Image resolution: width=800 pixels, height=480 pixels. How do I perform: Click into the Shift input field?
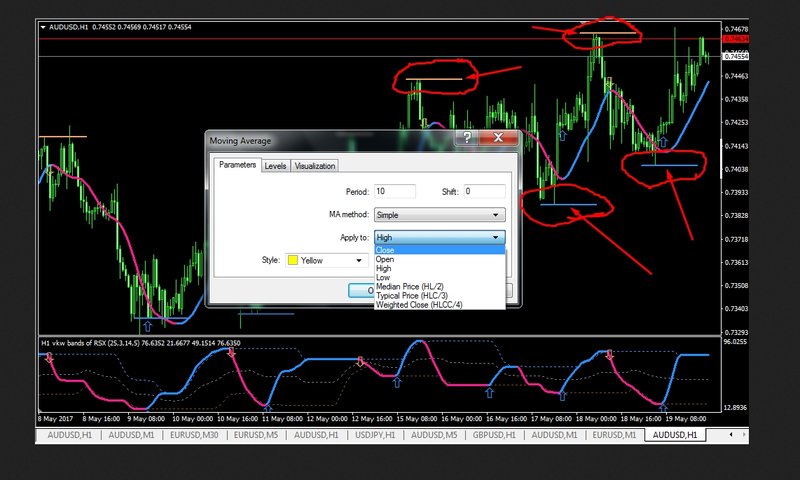[484, 191]
